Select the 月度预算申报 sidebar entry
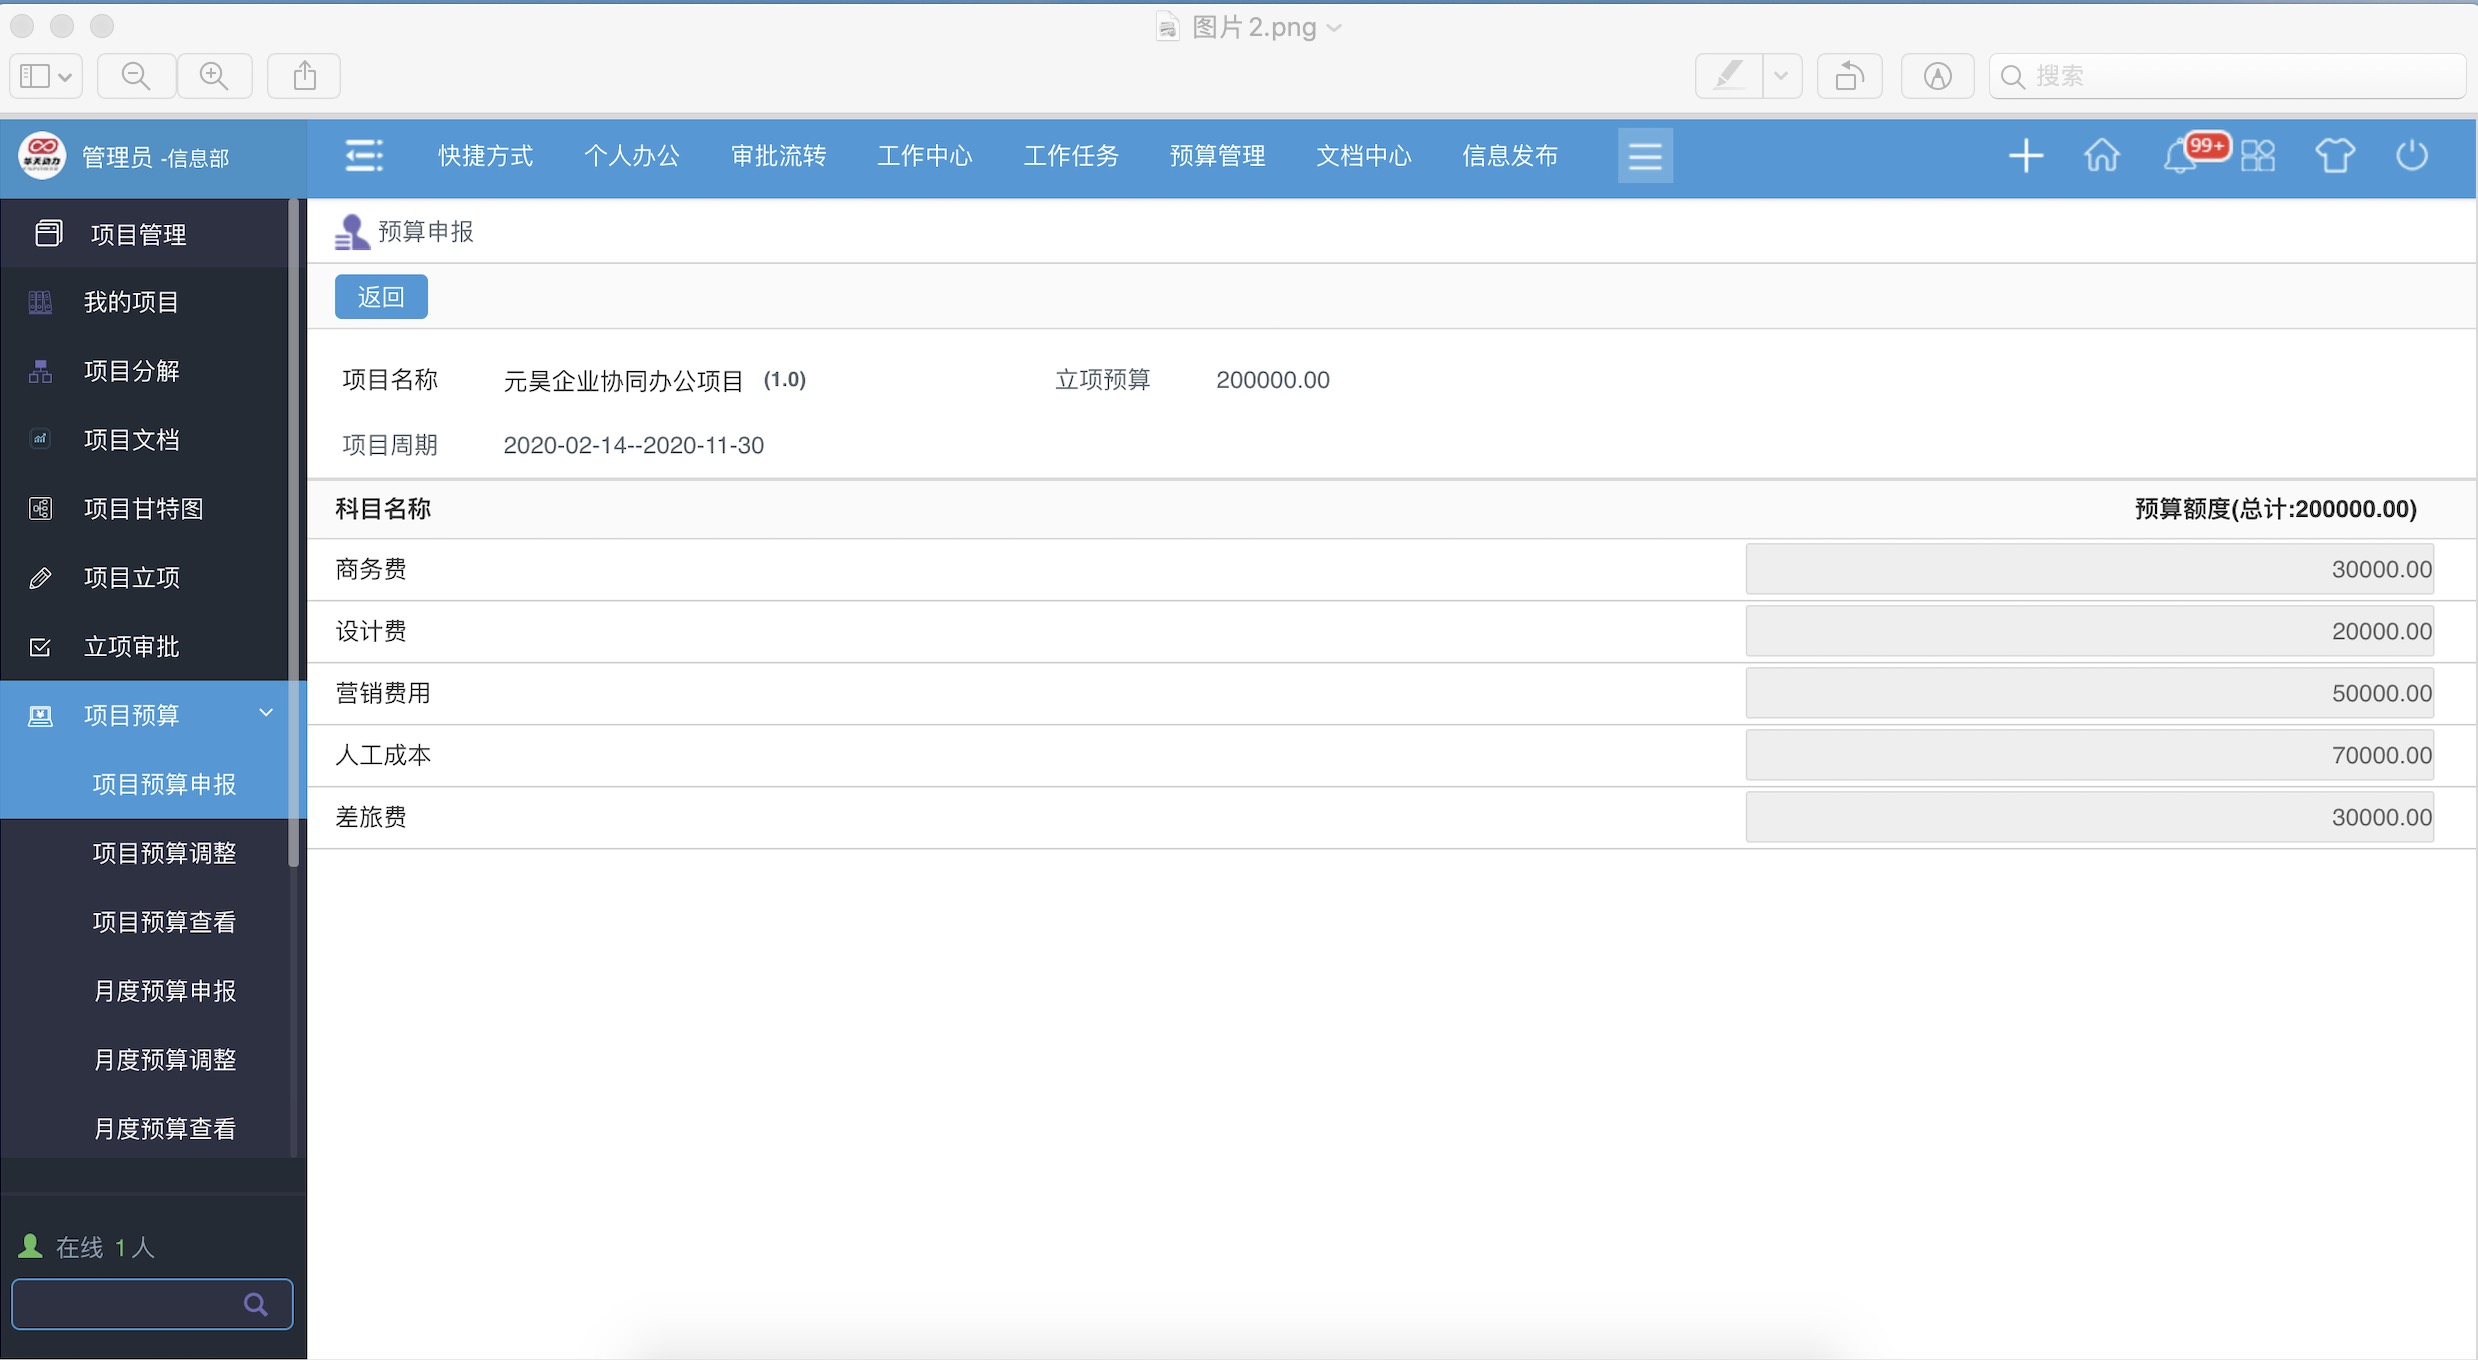 165,991
